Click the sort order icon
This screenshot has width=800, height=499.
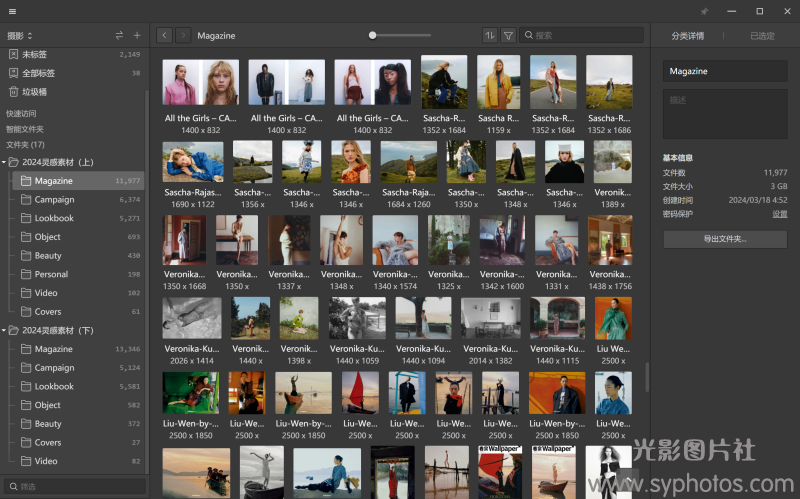click(489, 35)
